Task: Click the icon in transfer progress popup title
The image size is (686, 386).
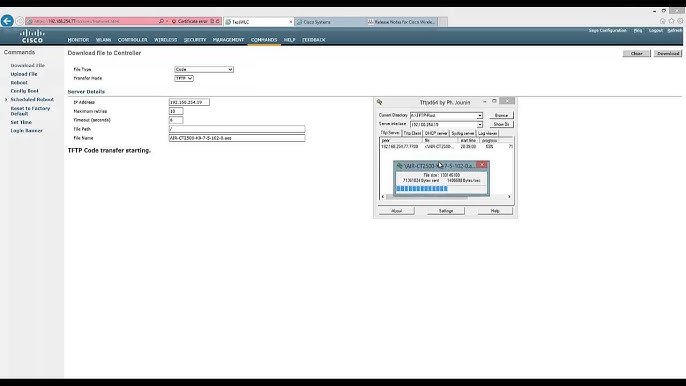Action: [399, 166]
